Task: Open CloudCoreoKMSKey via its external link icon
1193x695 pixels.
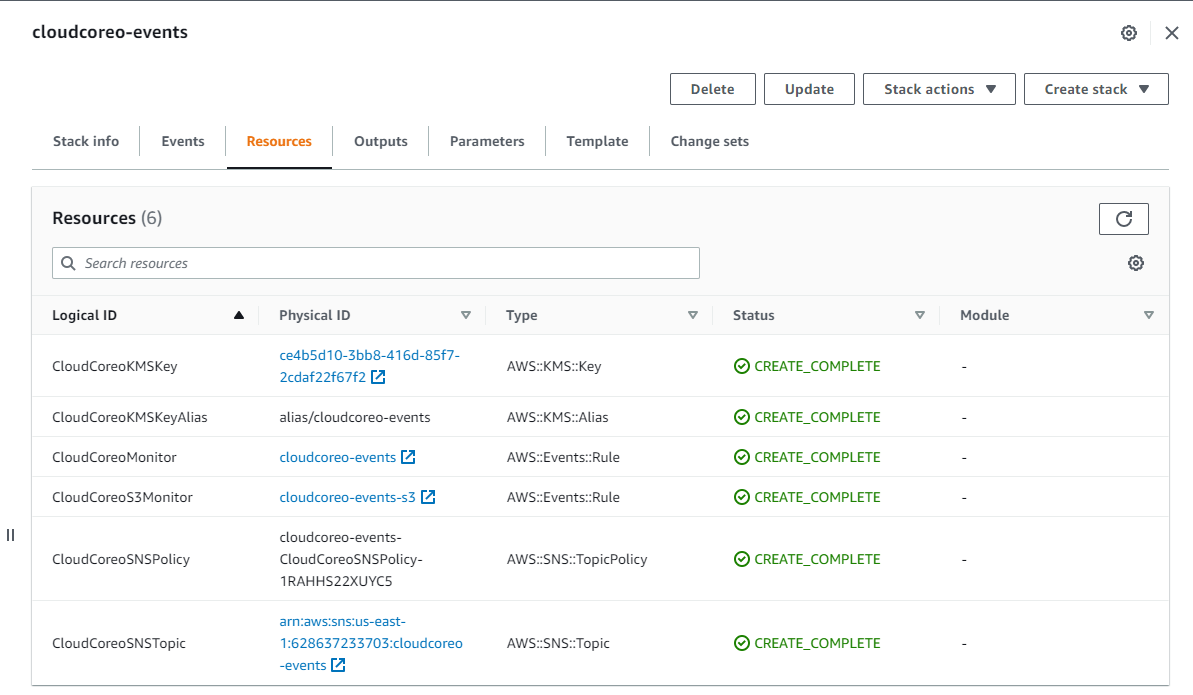Action: click(377, 377)
